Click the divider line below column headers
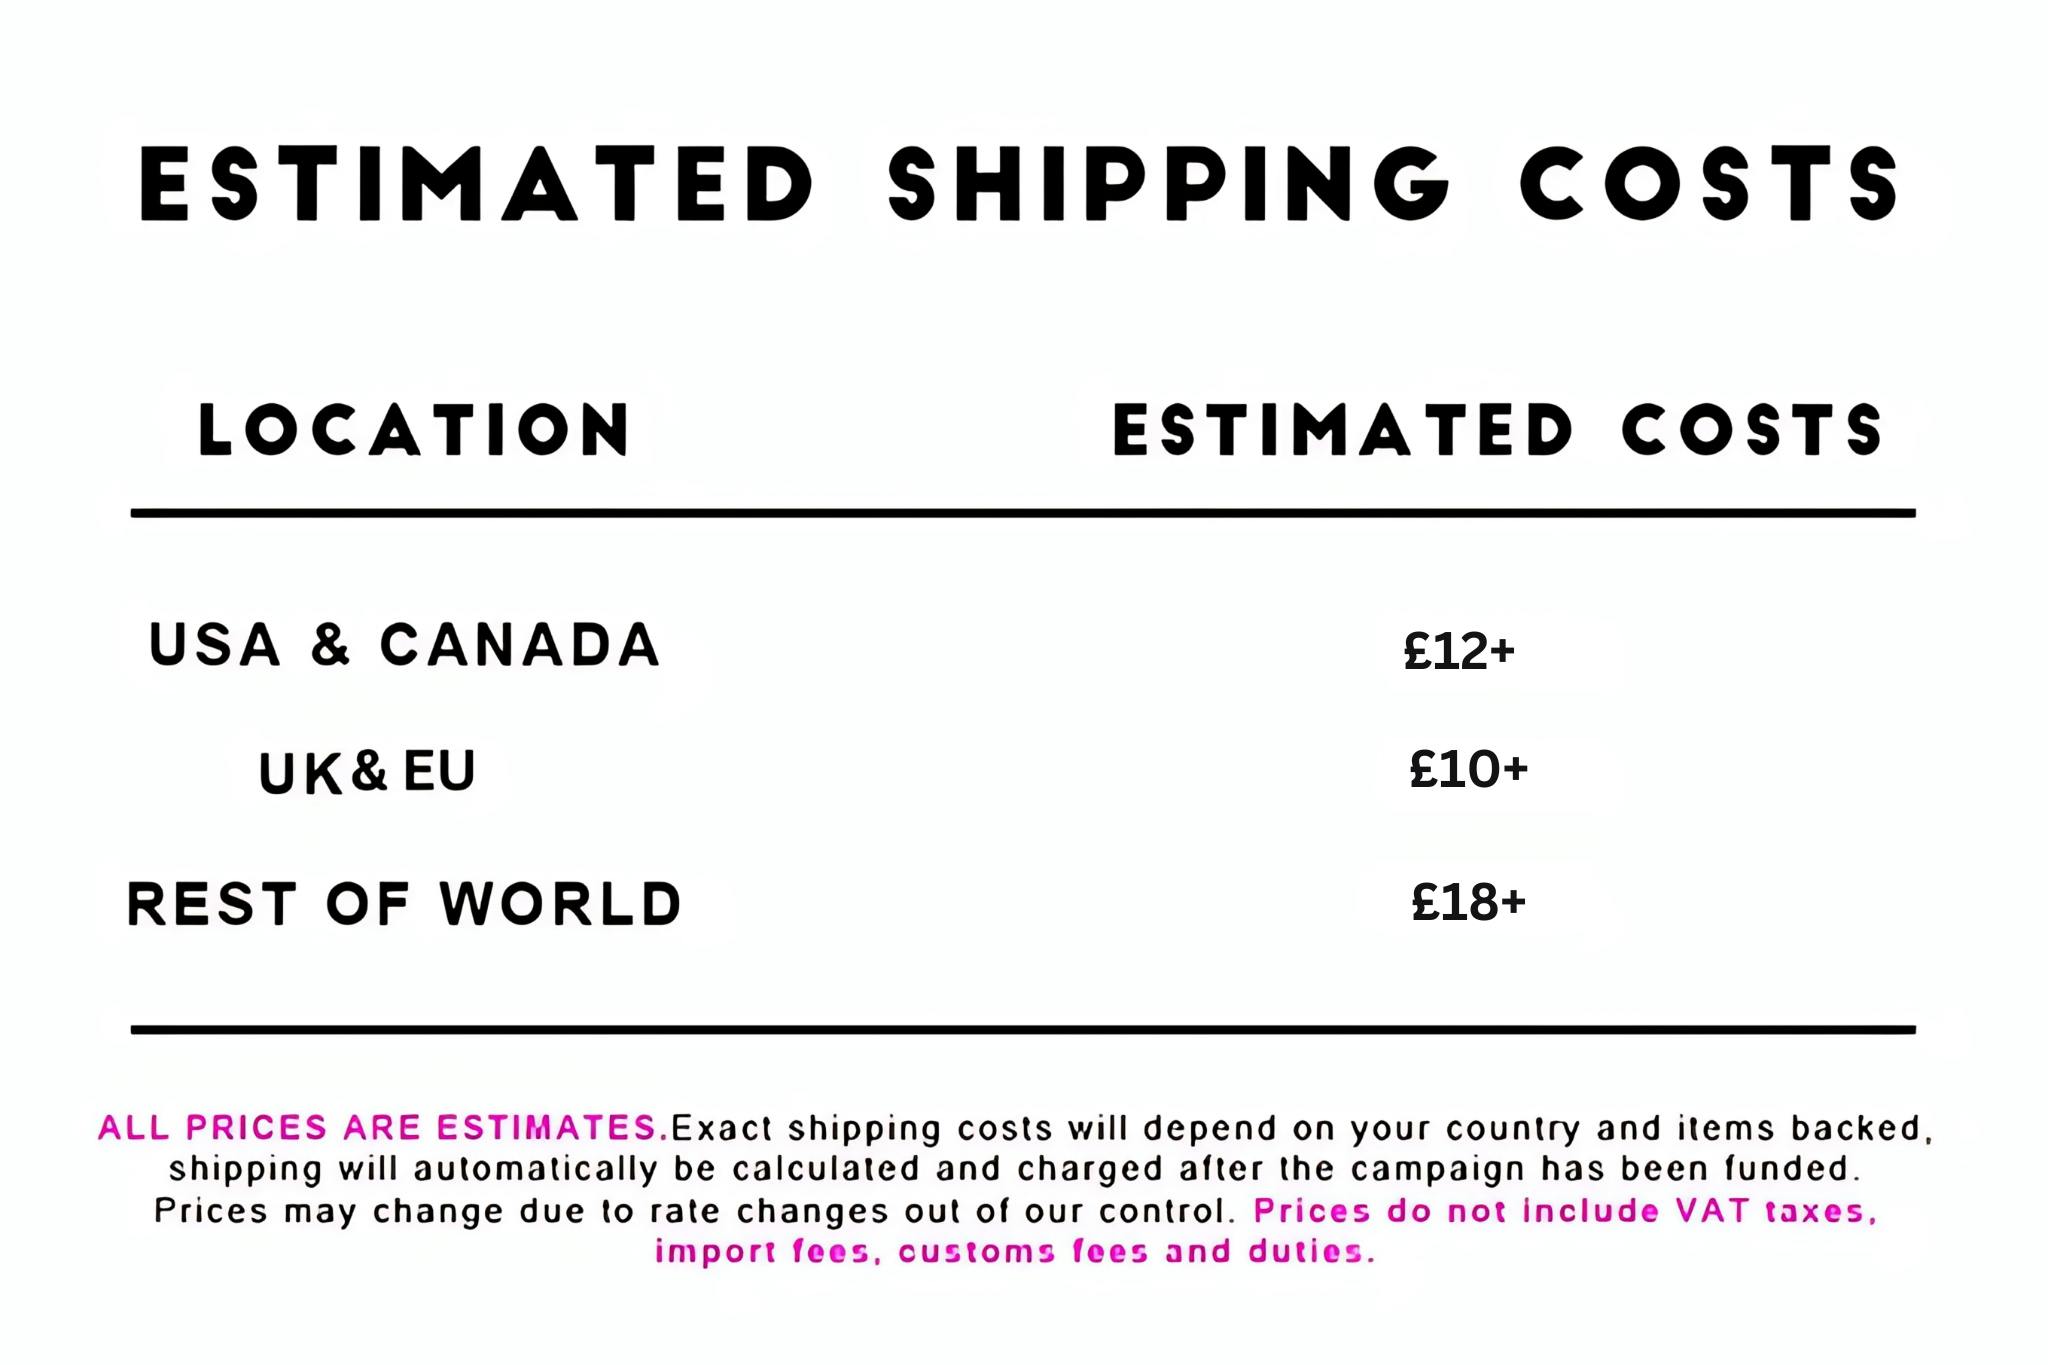 pyautogui.click(x=1022, y=513)
